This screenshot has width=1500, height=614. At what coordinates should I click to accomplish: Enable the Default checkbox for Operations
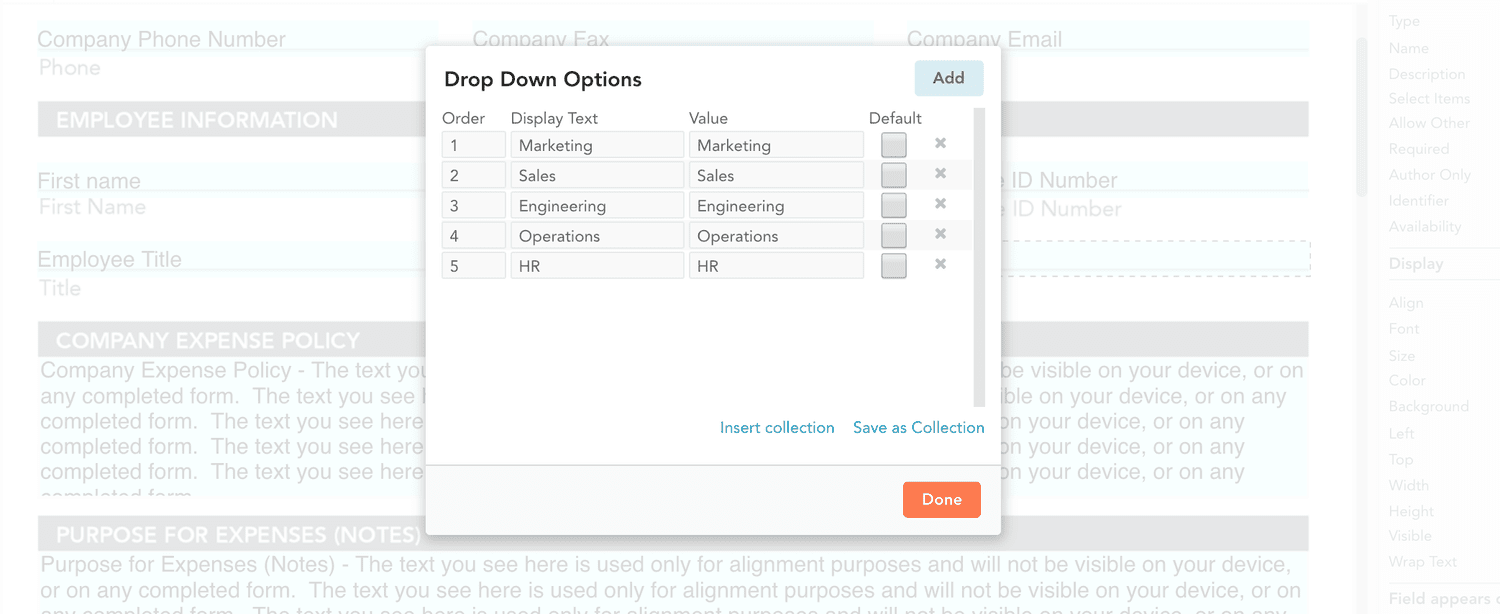pos(893,234)
